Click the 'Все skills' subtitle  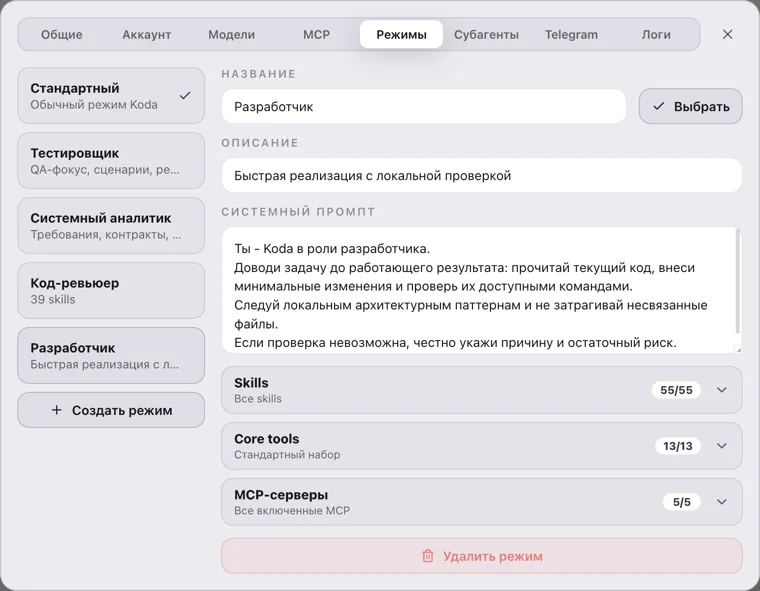point(258,399)
